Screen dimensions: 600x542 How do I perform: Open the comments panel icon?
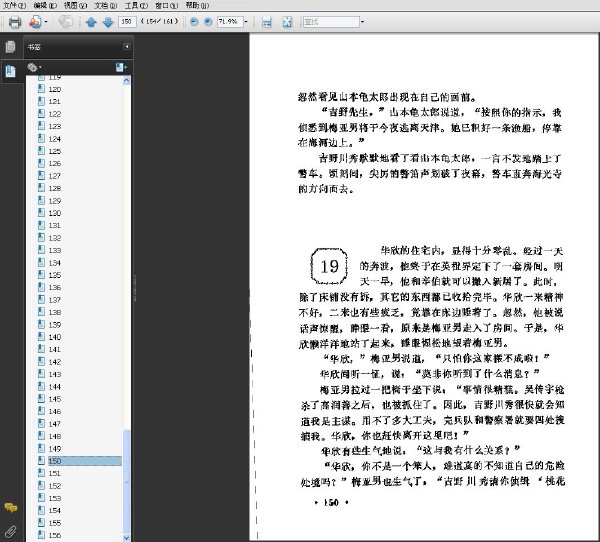pyautogui.click(x=11, y=508)
